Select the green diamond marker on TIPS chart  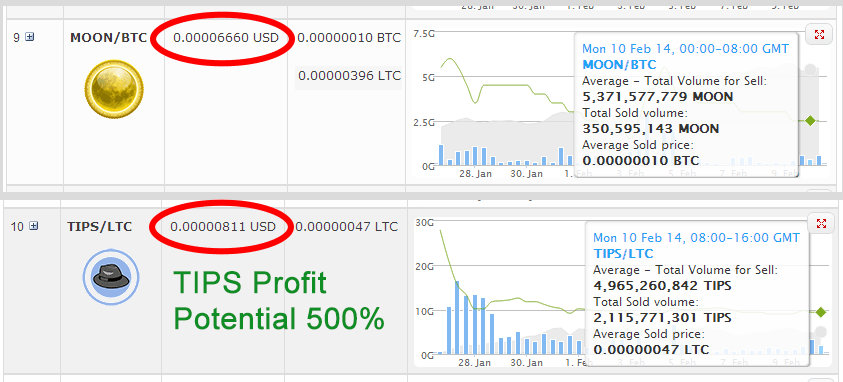pyautogui.click(x=821, y=312)
